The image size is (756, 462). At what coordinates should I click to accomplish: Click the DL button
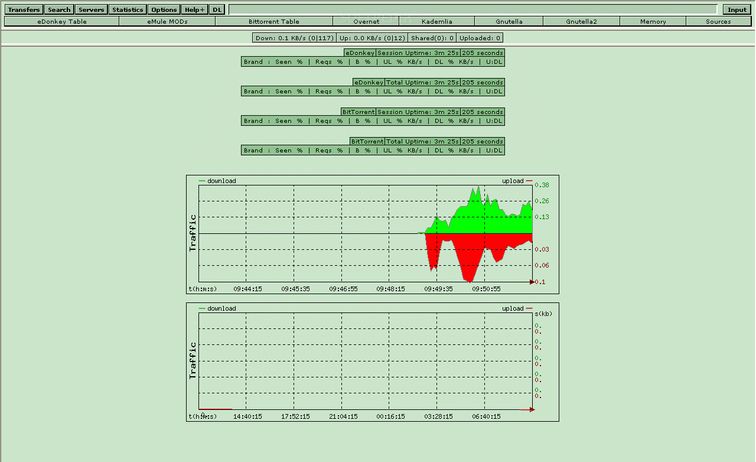tap(217, 9)
